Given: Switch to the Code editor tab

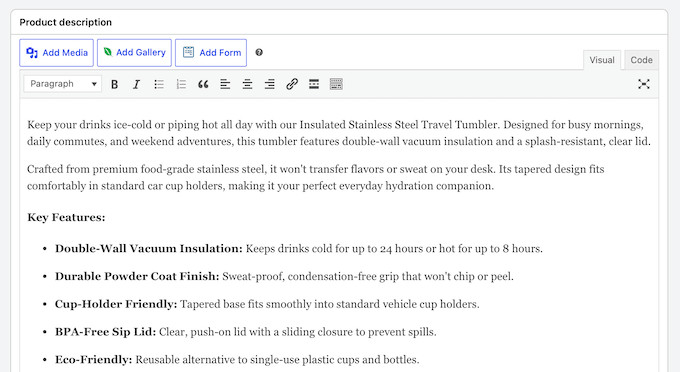Looking at the screenshot, I should (x=641, y=60).
